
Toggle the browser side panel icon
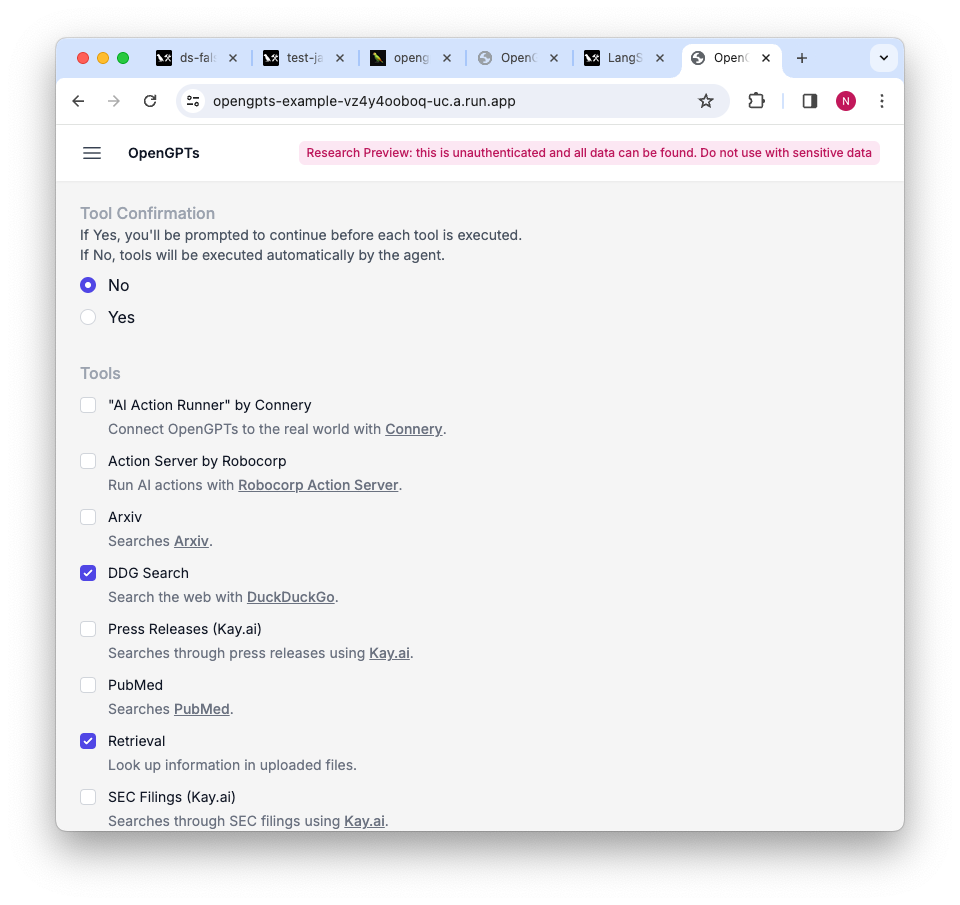pos(810,101)
